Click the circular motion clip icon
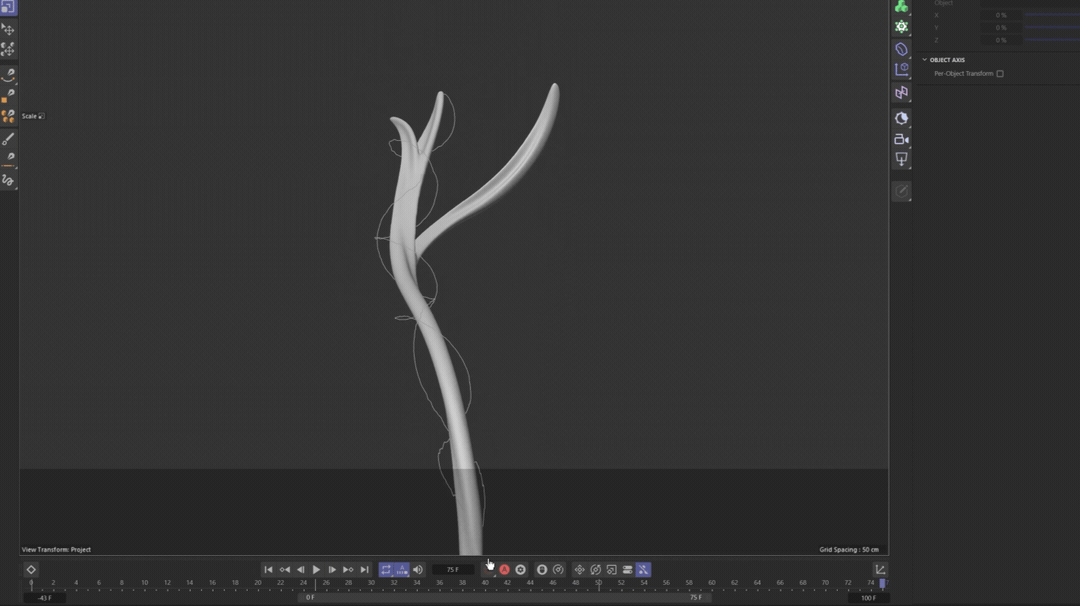1080x606 pixels. pos(558,570)
